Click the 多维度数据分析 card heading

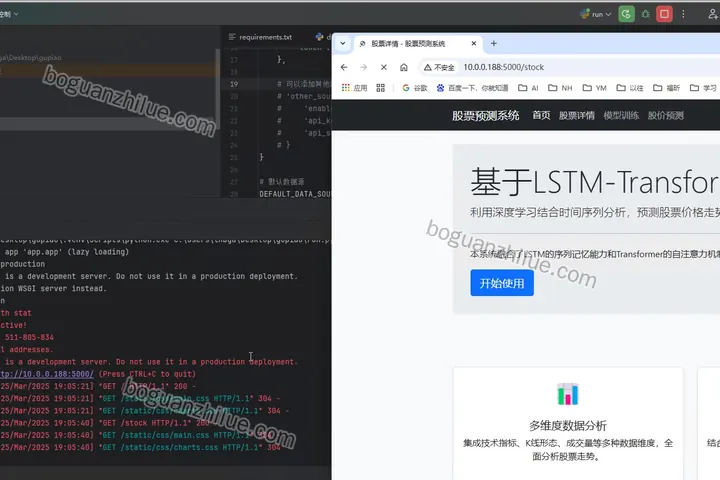568,426
